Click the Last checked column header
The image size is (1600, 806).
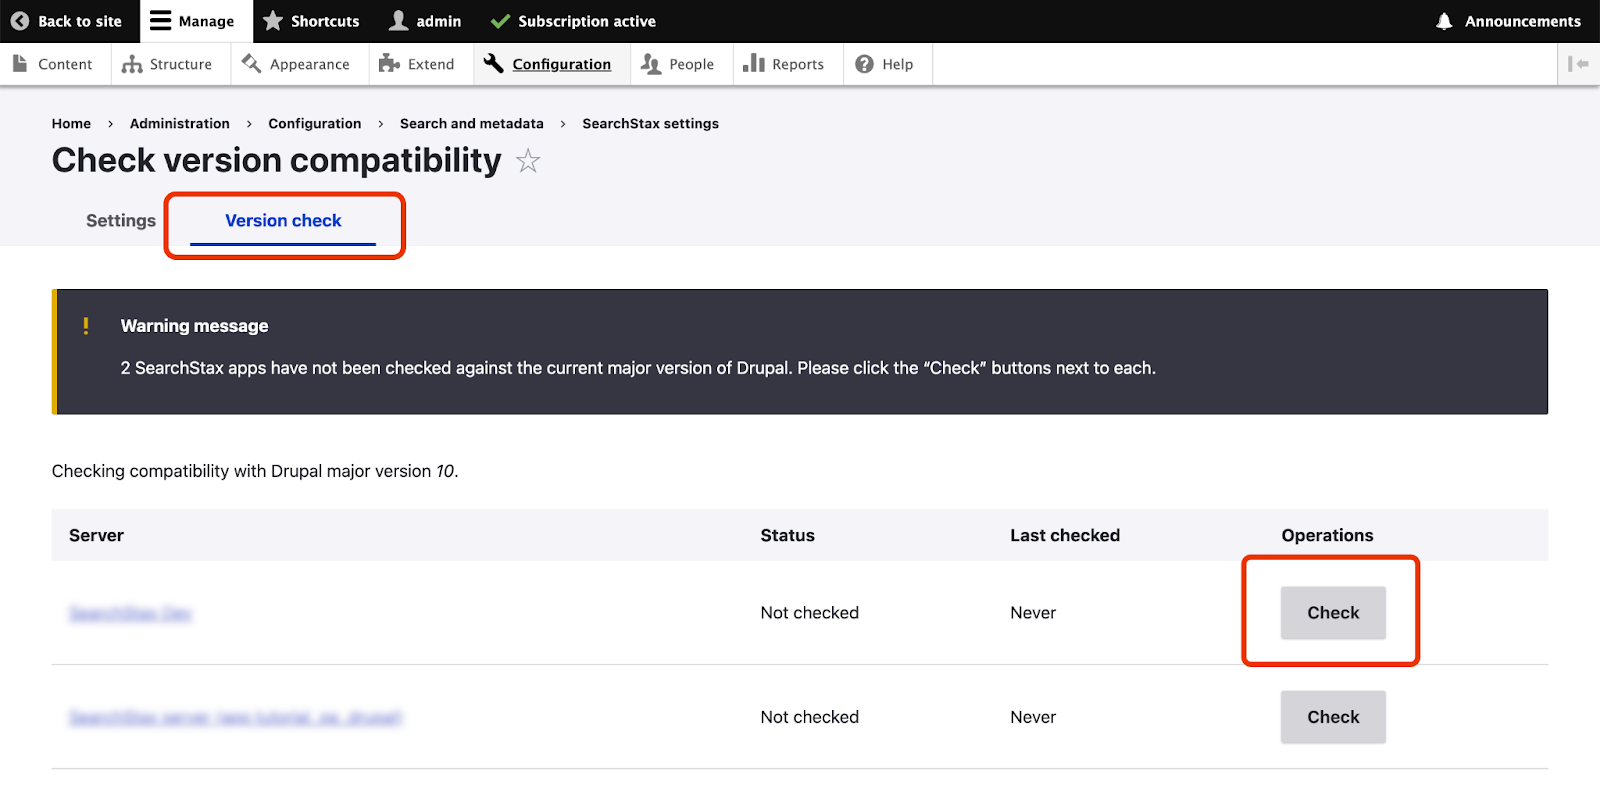coord(1065,536)
